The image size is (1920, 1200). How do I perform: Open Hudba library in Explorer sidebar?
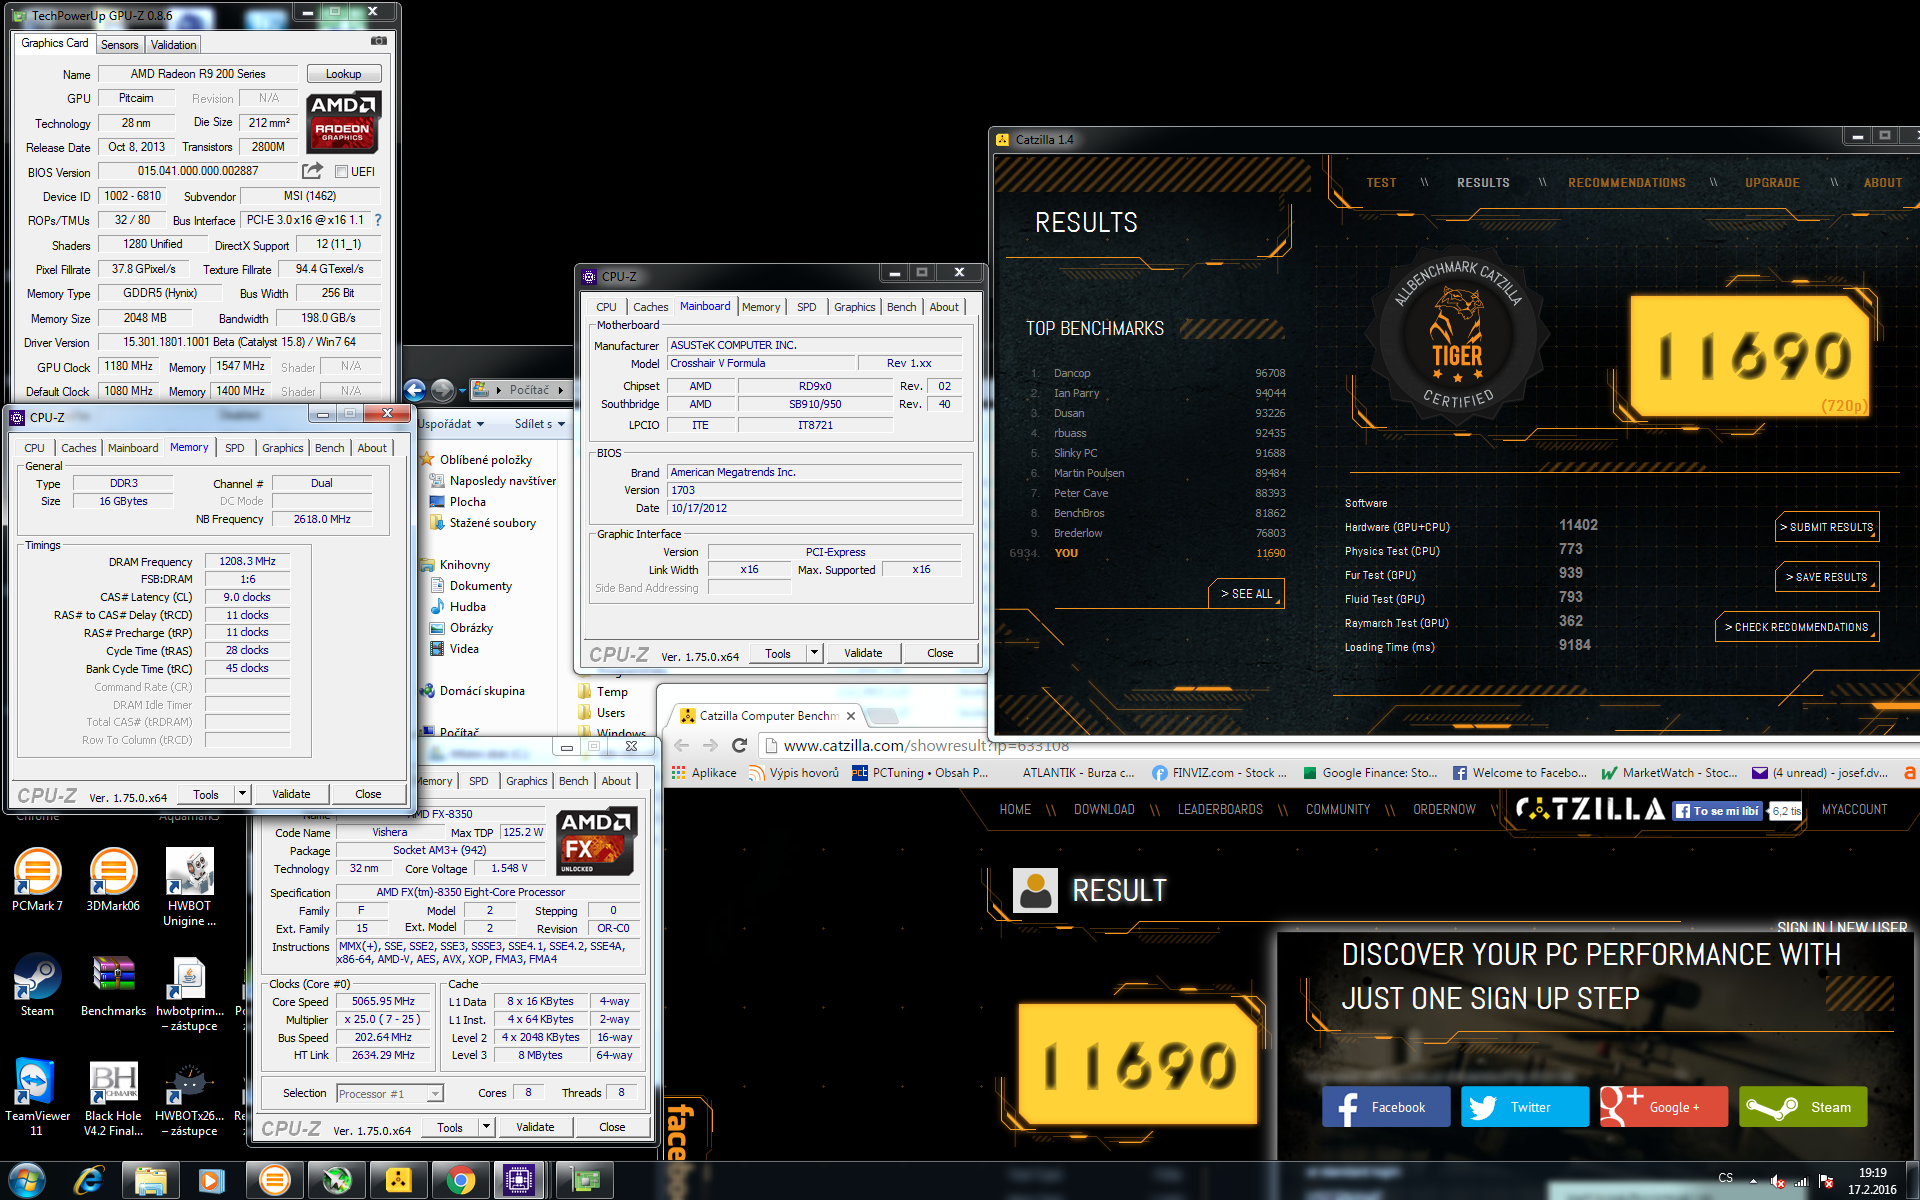468,607
